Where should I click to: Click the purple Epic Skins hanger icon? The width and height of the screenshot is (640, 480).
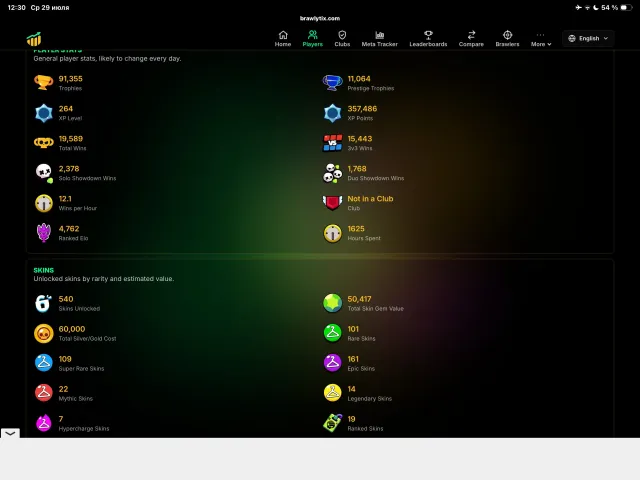332,363
